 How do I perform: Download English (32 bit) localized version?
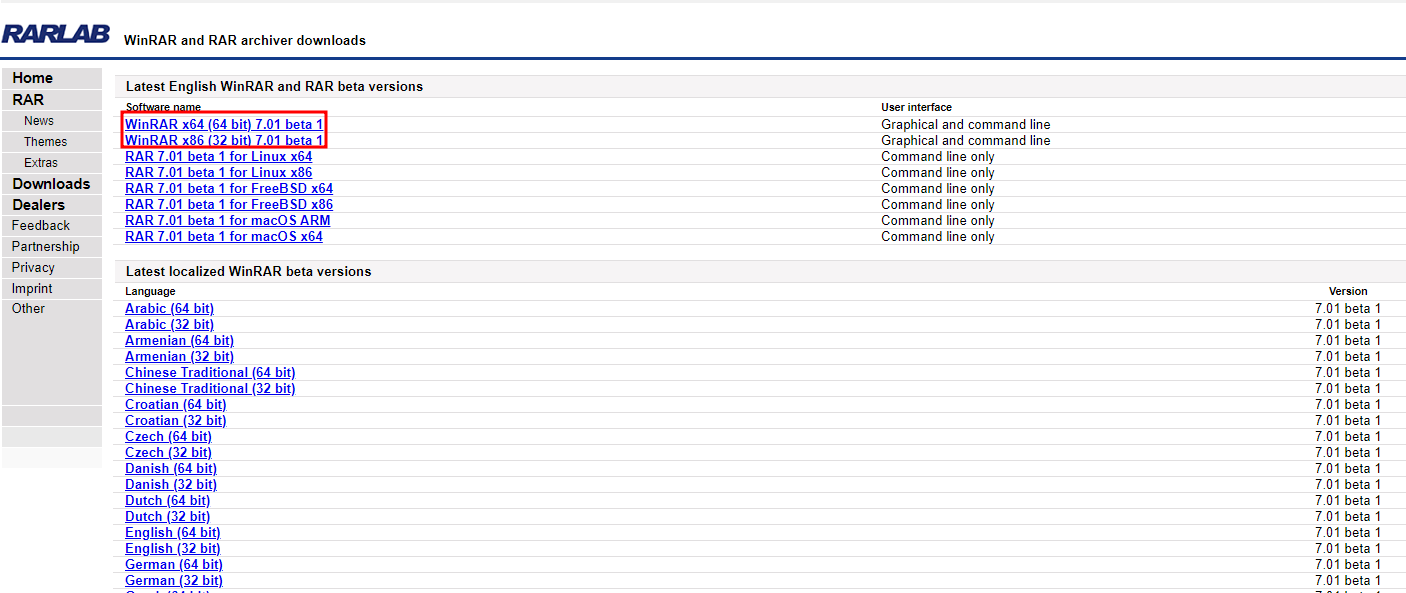click(x=173, y=549)
